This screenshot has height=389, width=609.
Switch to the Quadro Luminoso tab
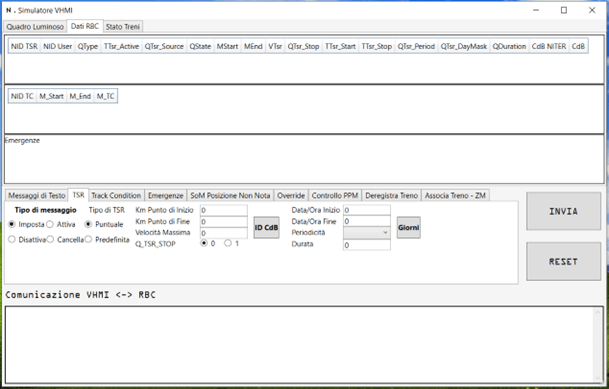tap(35, 27)
